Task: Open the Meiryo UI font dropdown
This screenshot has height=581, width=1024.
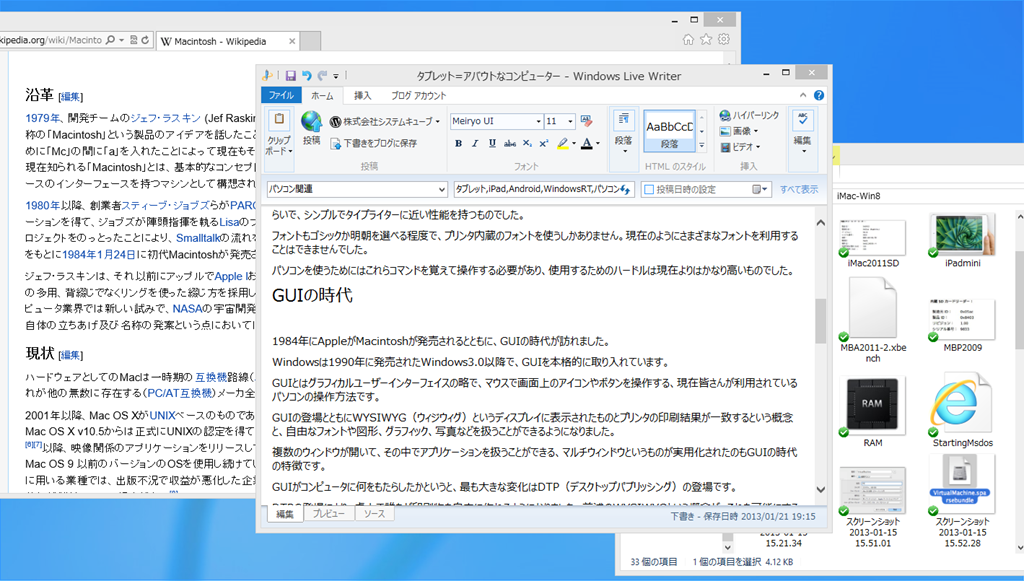Action: (x=539, y=121)
